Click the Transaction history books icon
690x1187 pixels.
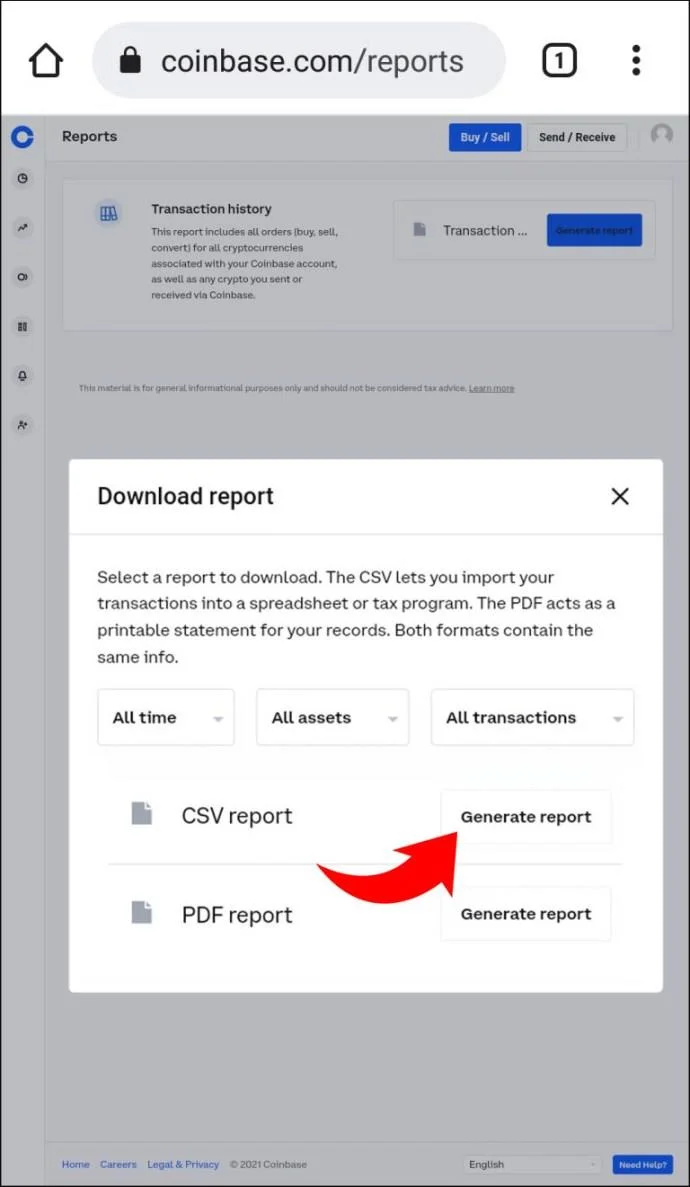(x=109, y=213)
